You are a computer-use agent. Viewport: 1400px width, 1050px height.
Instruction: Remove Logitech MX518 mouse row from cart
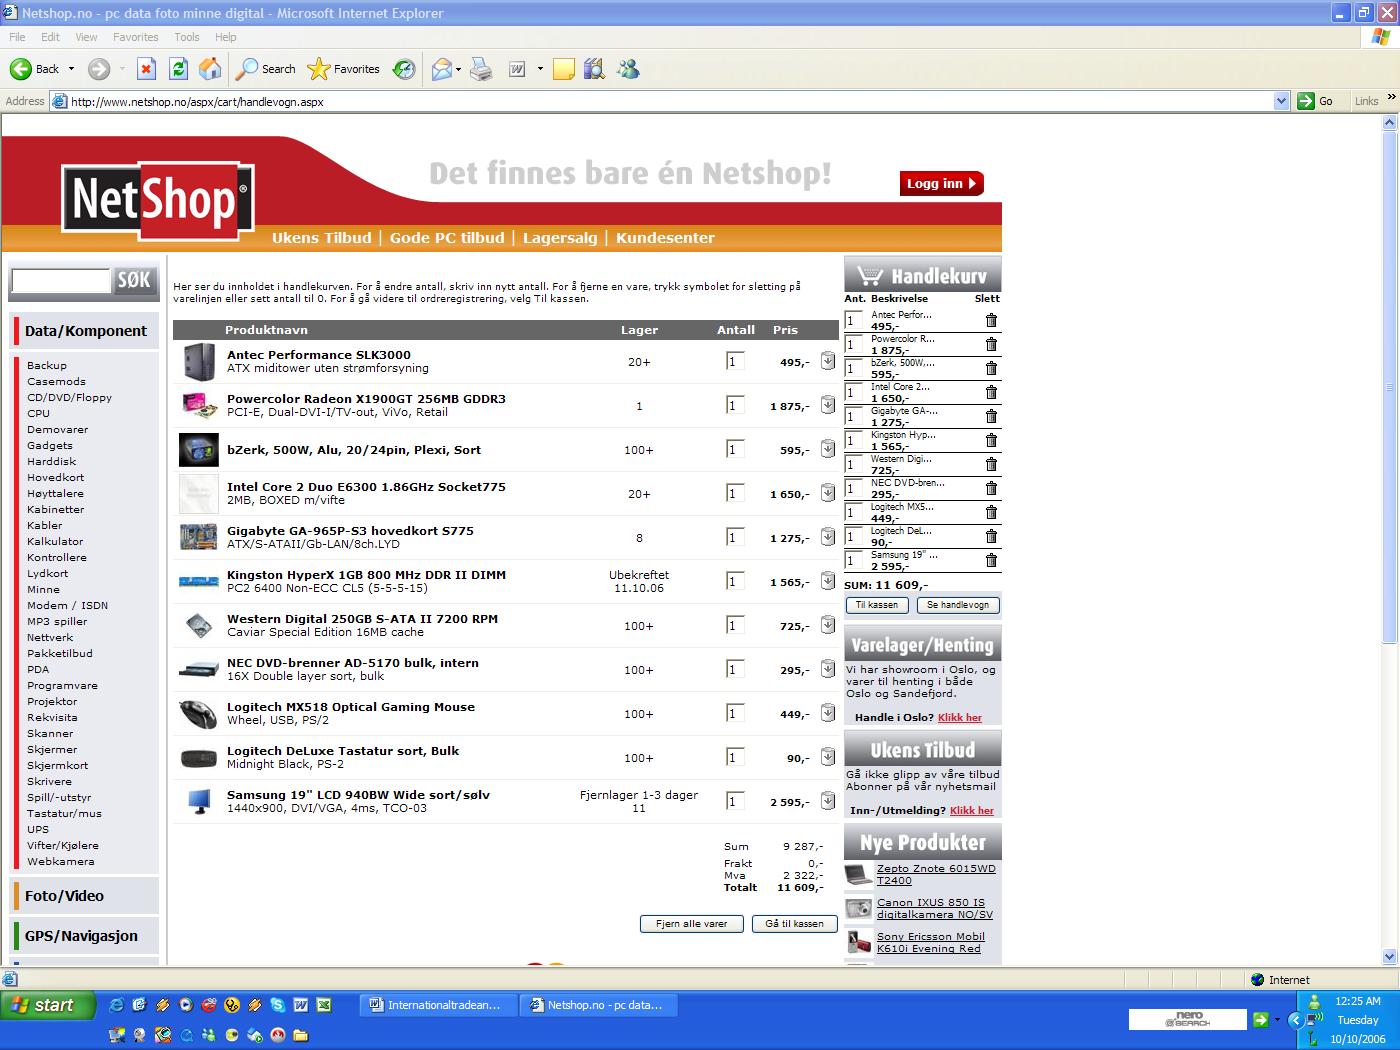coord(828,713)
